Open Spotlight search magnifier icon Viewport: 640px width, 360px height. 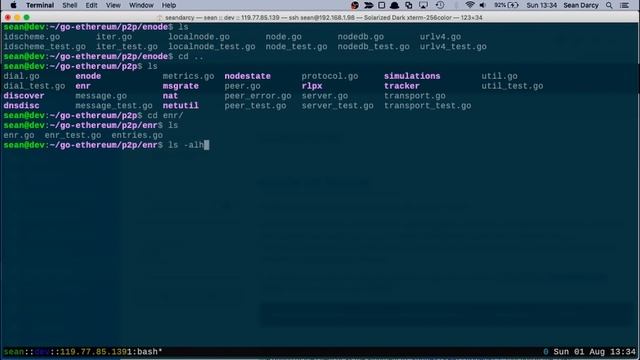click(x=609, y=5)
